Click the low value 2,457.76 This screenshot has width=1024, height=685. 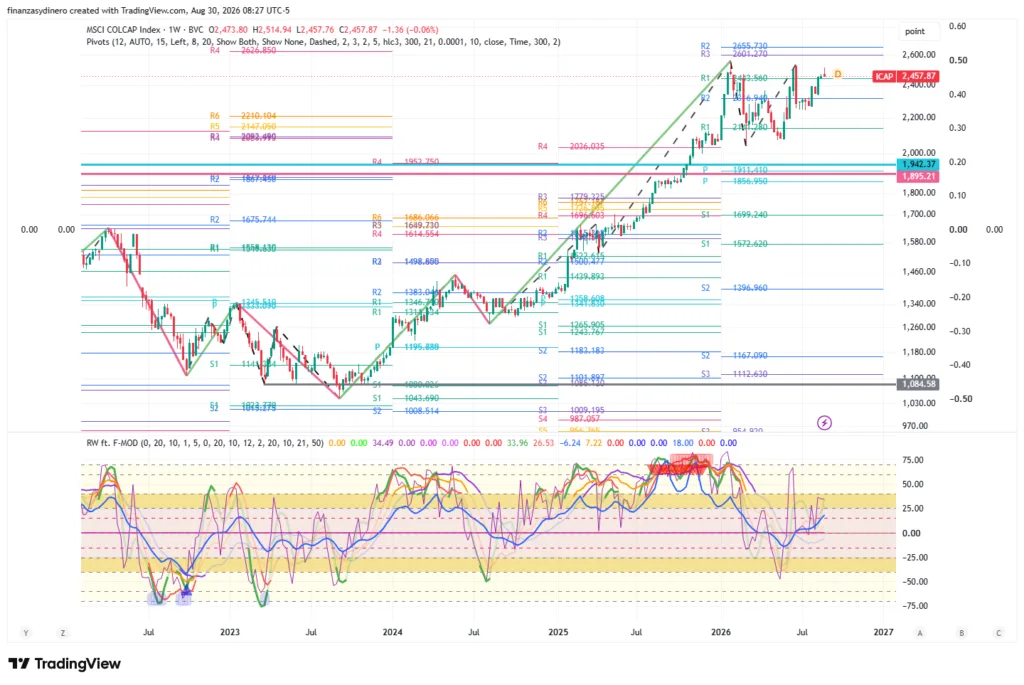[x=315, y=30]
